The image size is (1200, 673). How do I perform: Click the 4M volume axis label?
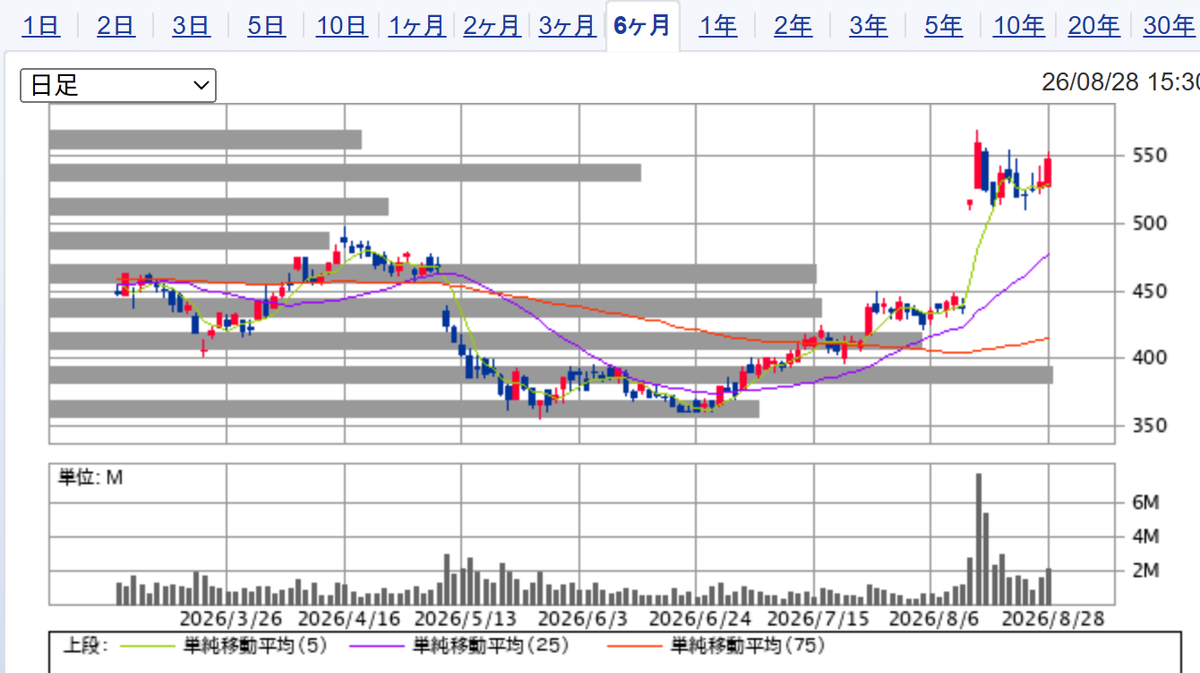click(x=1145, y=536)
